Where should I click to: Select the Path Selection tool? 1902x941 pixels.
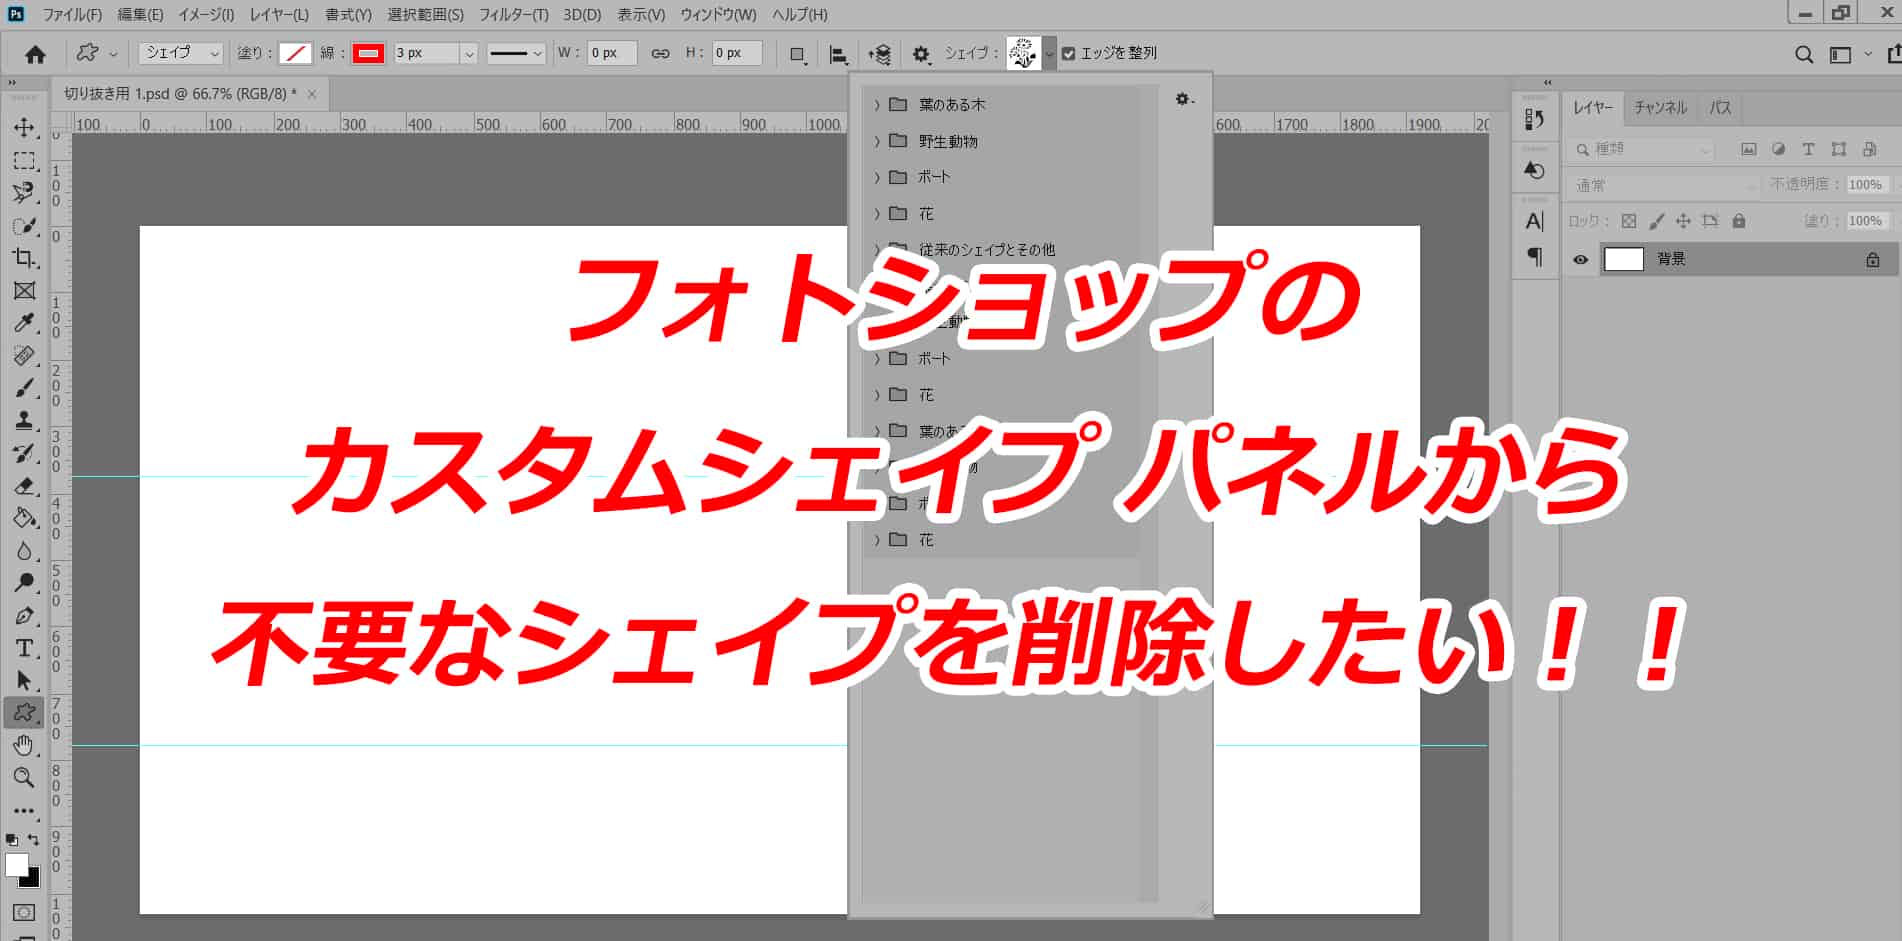(x=24, y=681)
